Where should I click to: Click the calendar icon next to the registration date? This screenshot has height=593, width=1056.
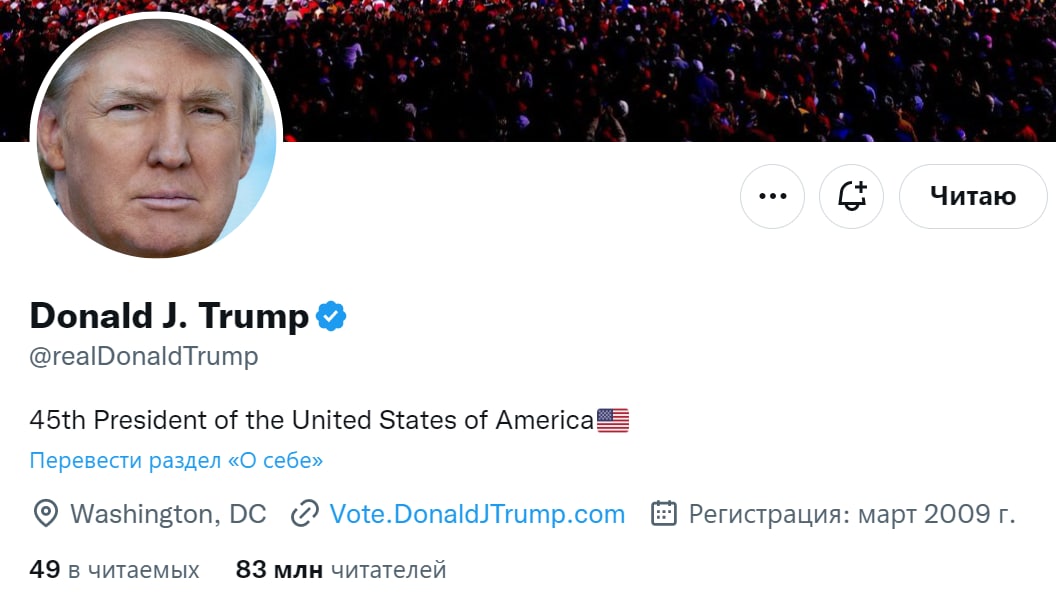(x=662, y=513)
